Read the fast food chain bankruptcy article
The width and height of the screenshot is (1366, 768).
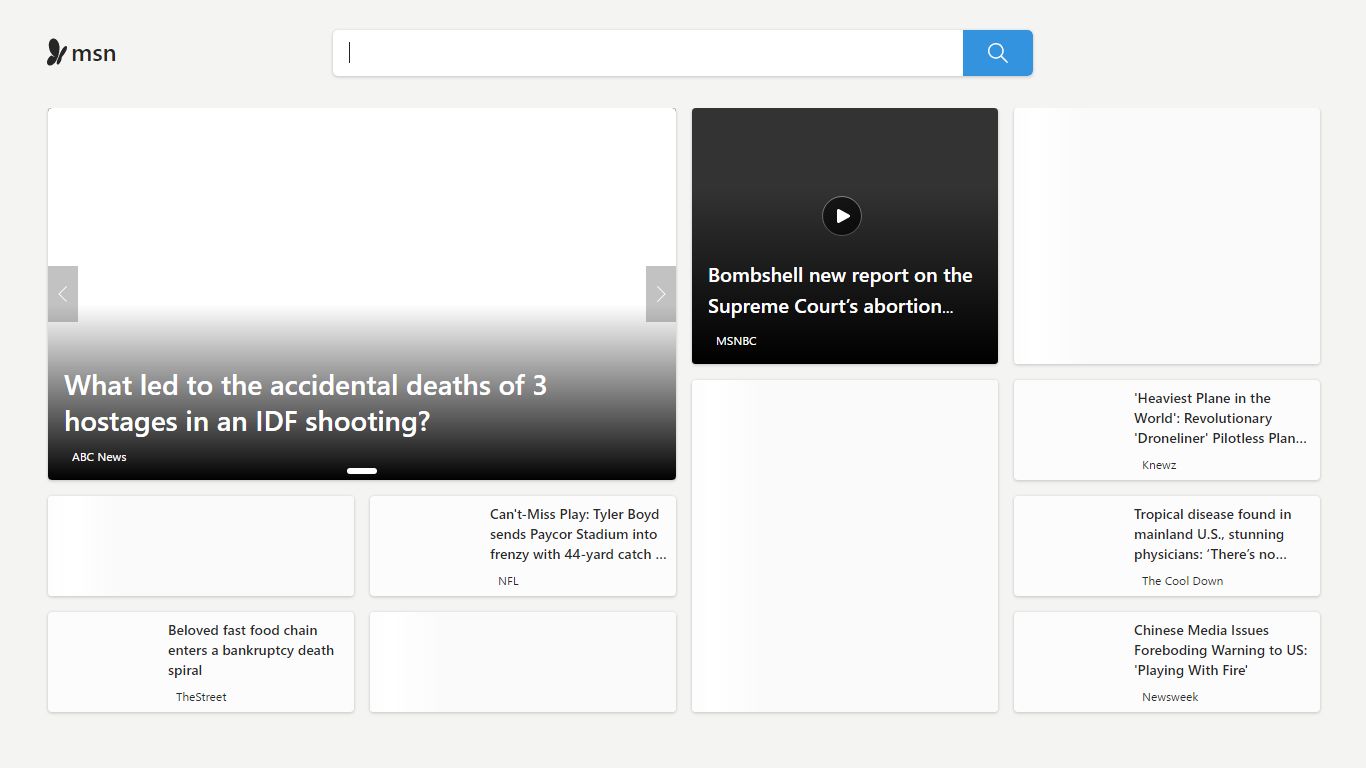(251, 650)
